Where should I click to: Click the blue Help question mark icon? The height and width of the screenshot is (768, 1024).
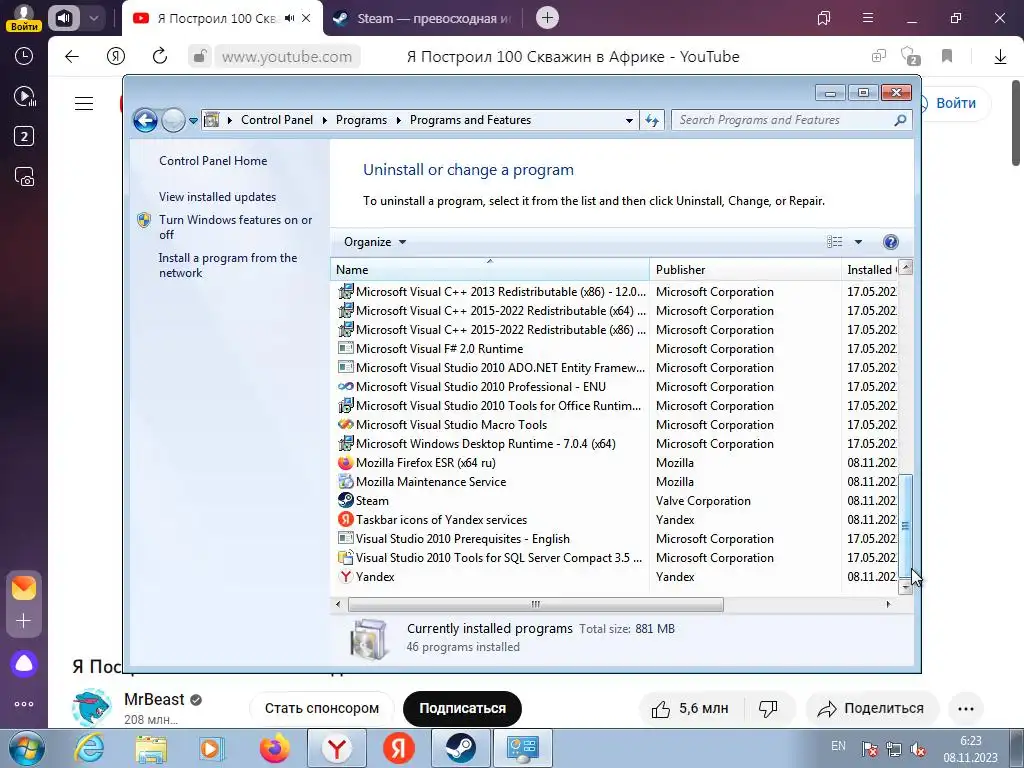(890, 242)
